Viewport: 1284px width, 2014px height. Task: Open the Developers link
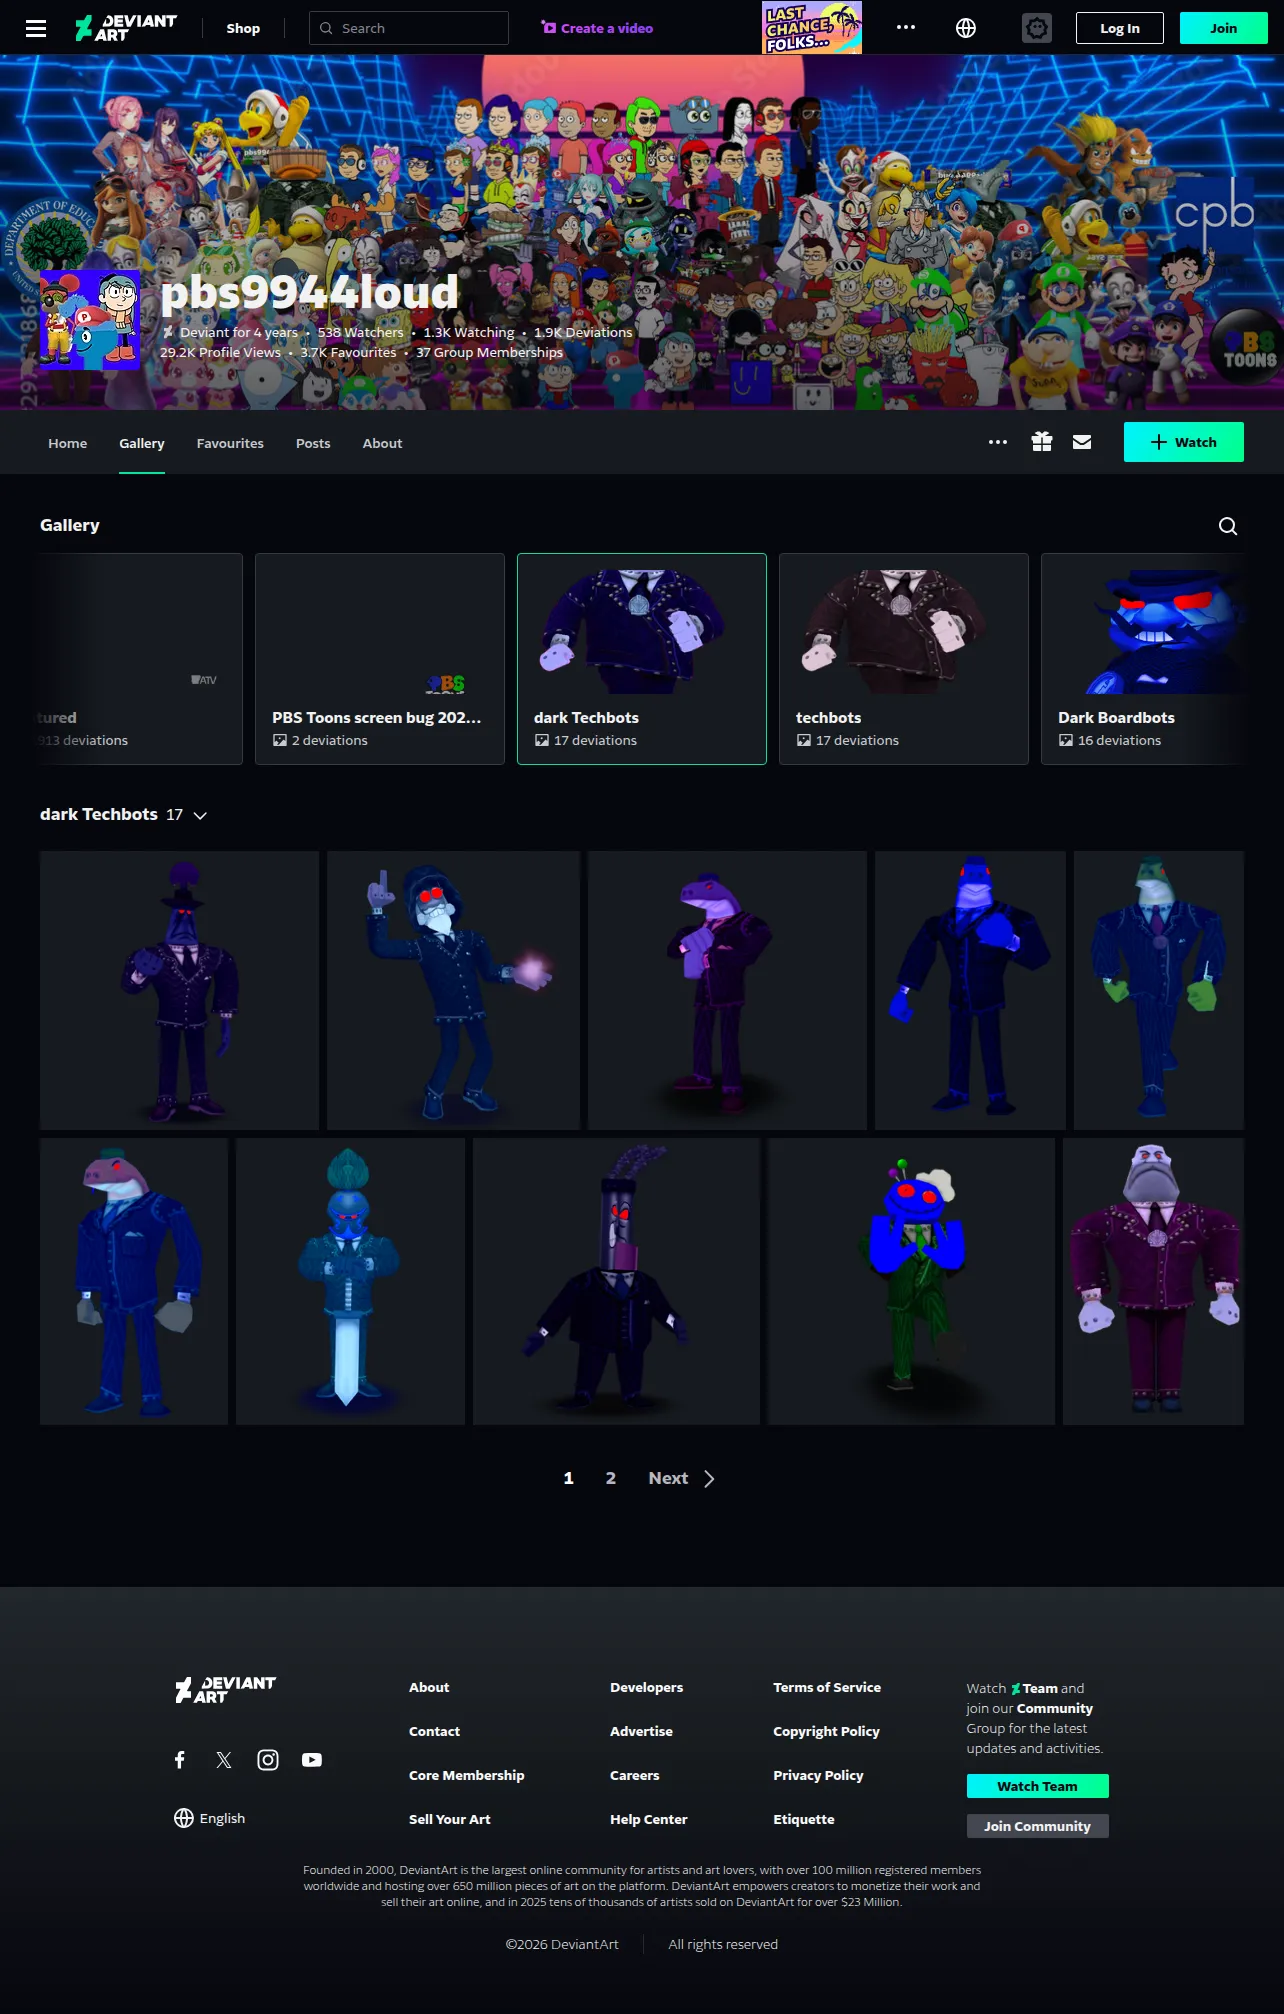(x=647, y=1687)
